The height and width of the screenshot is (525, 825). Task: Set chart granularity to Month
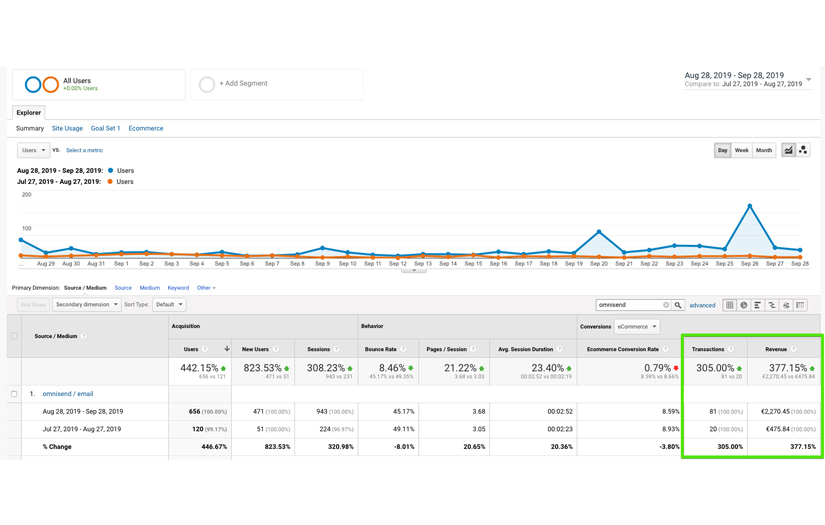[x=763, y=150]
